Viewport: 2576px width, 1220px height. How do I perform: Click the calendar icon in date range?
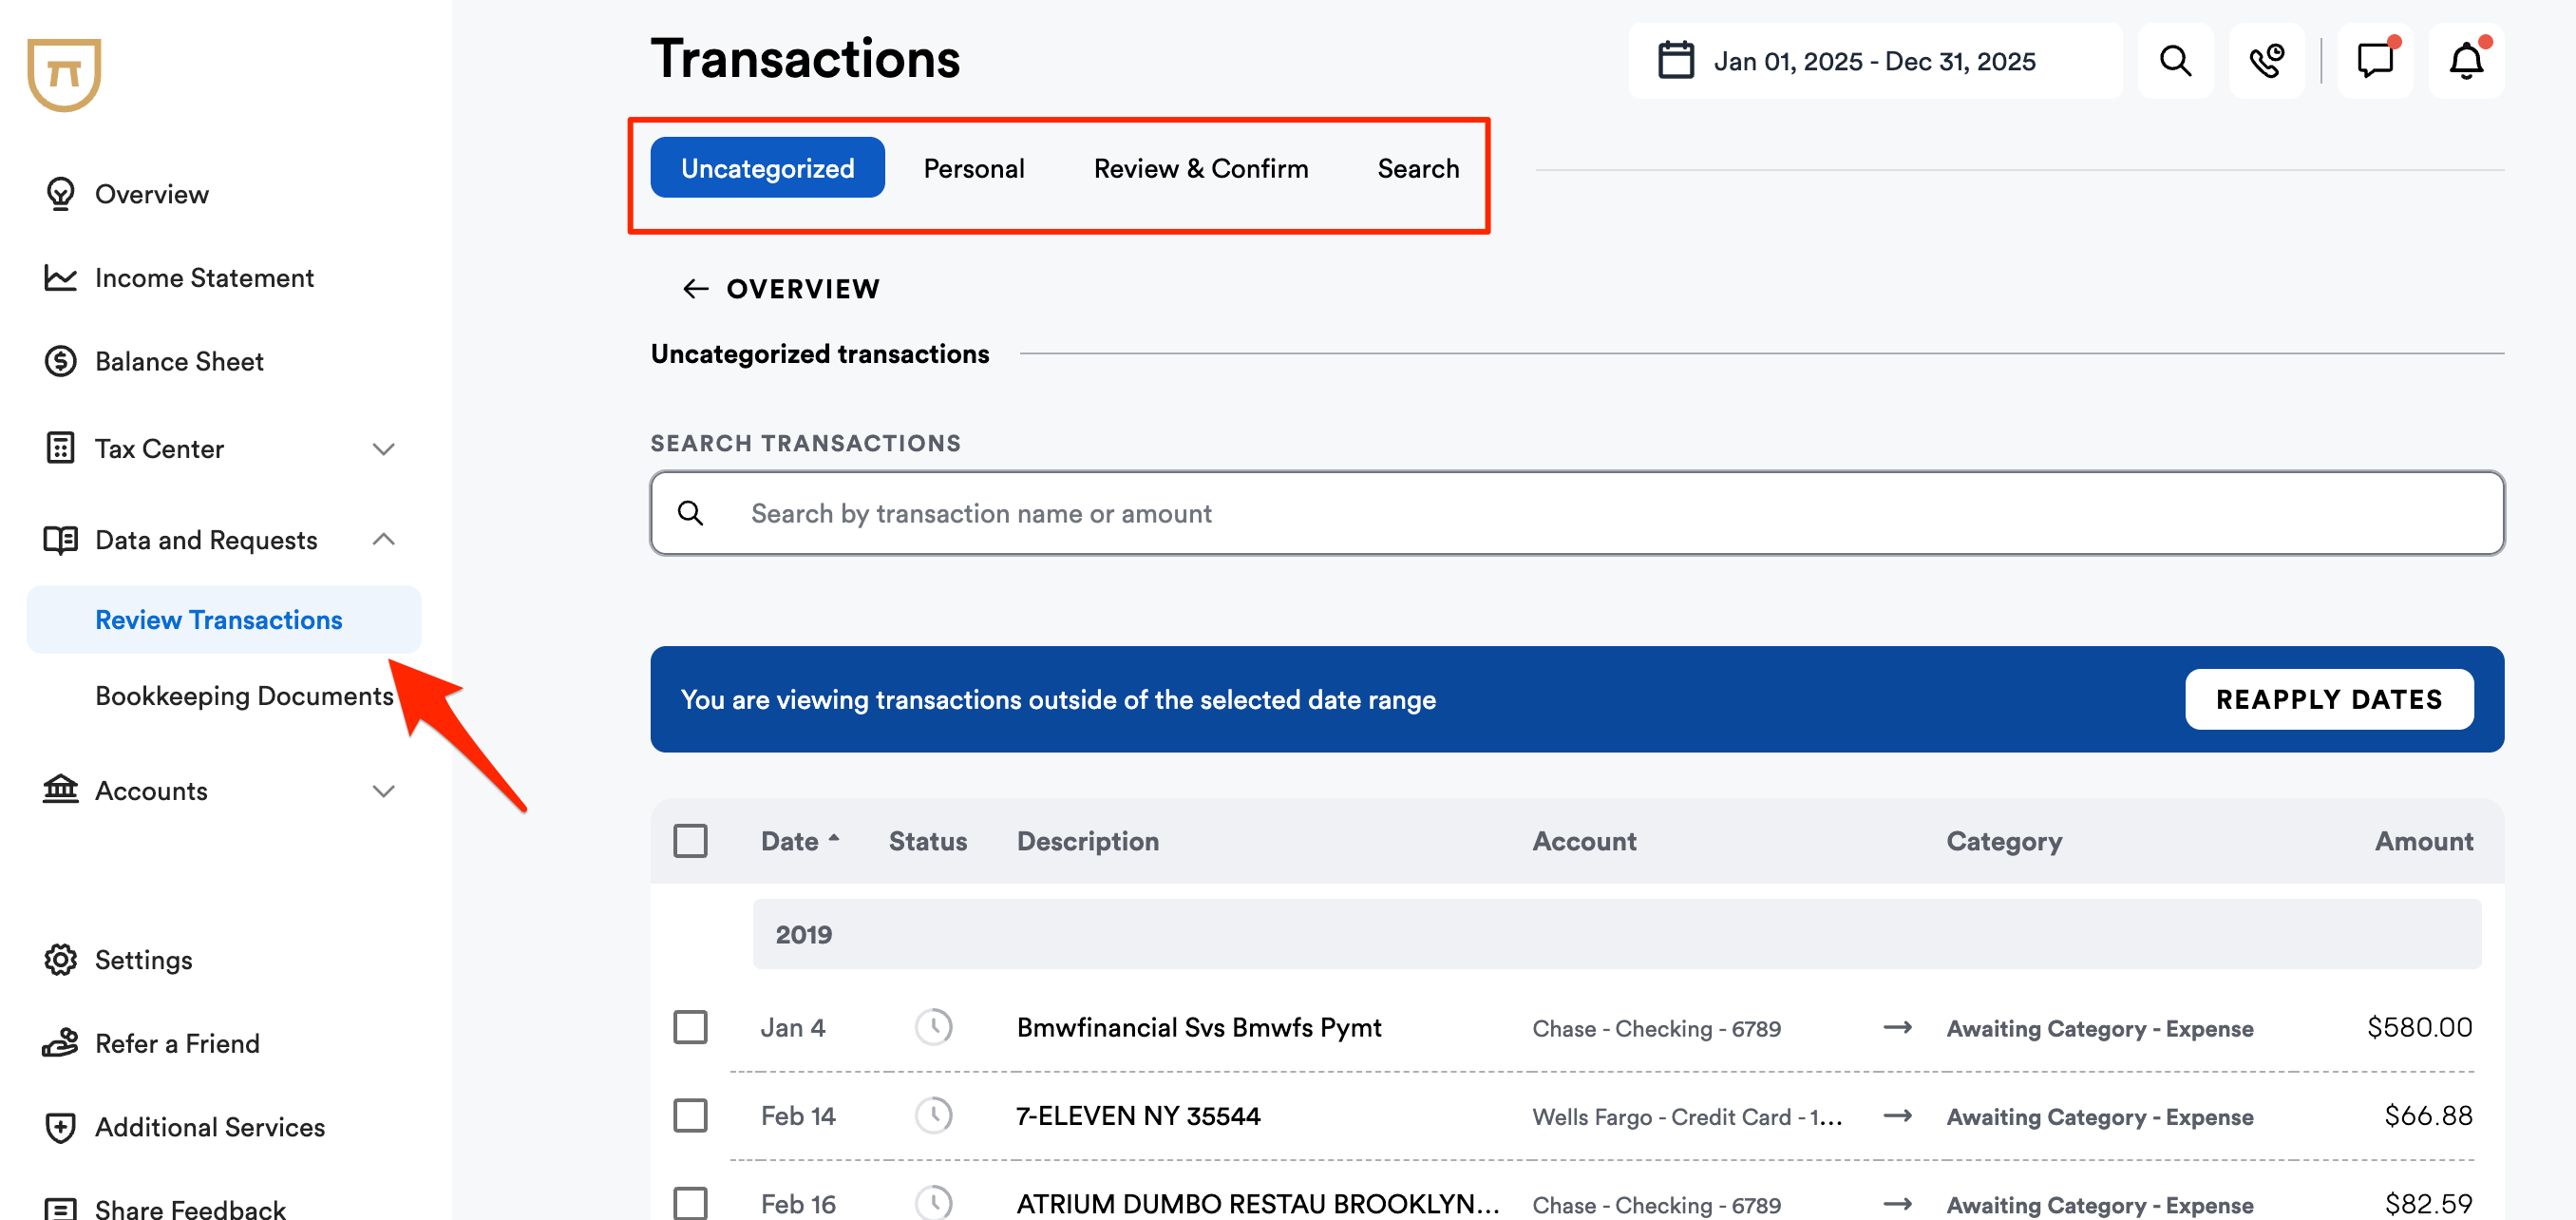pyautogui.click(x=1676, y=61)
